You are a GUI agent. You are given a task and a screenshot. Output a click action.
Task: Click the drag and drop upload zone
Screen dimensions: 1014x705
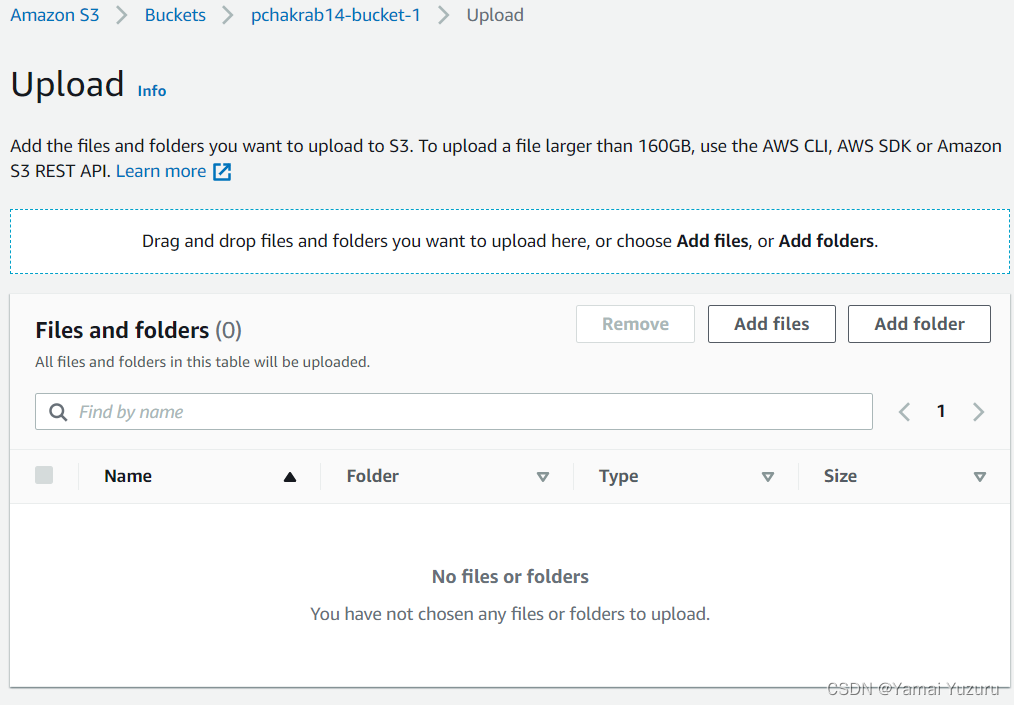(510, 241)
